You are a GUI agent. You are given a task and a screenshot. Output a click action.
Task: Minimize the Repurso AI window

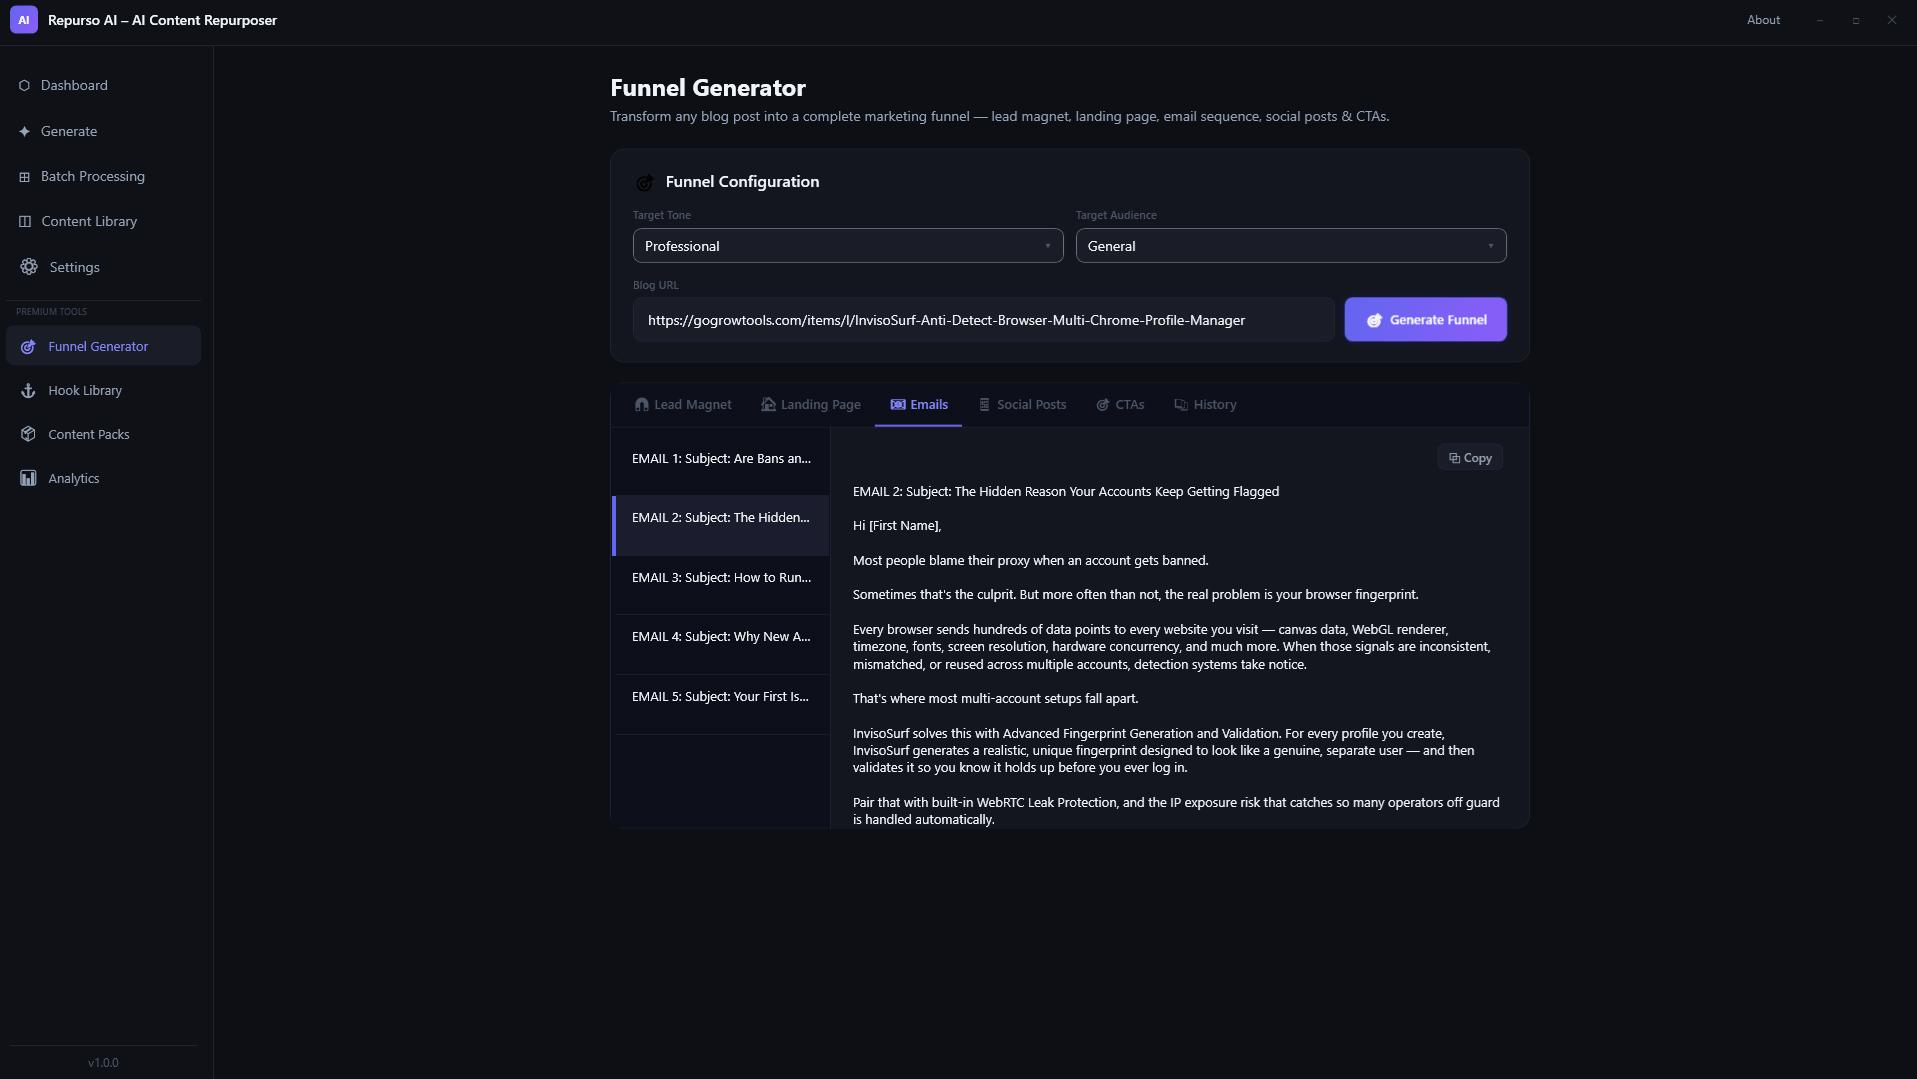pyautogui.click(x=1820, y=20)
